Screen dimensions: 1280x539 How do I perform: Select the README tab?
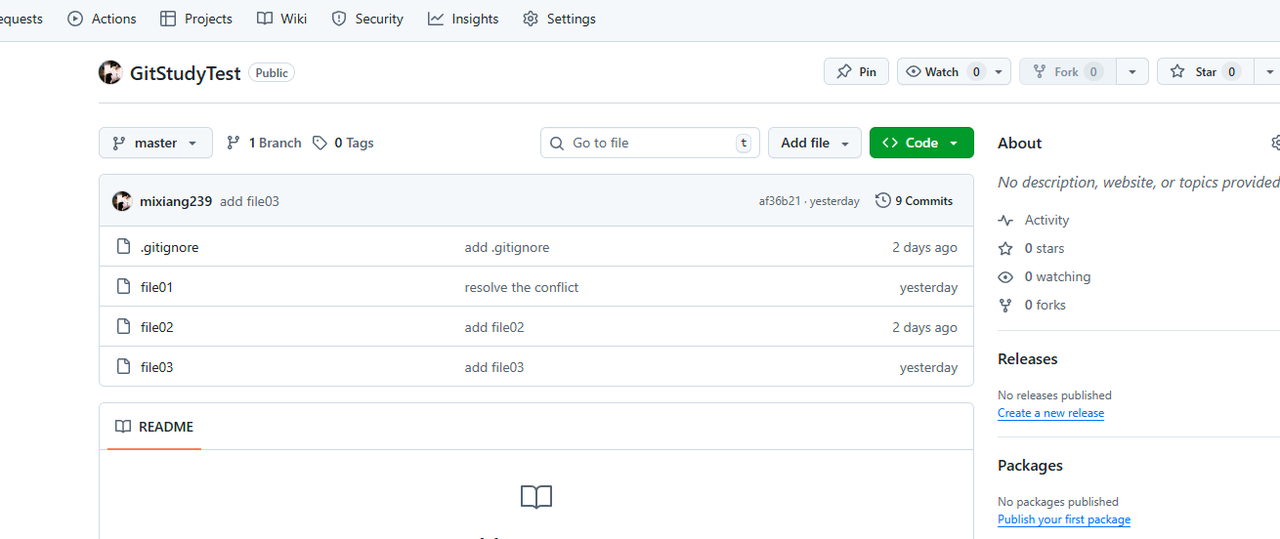click(154, 427)
